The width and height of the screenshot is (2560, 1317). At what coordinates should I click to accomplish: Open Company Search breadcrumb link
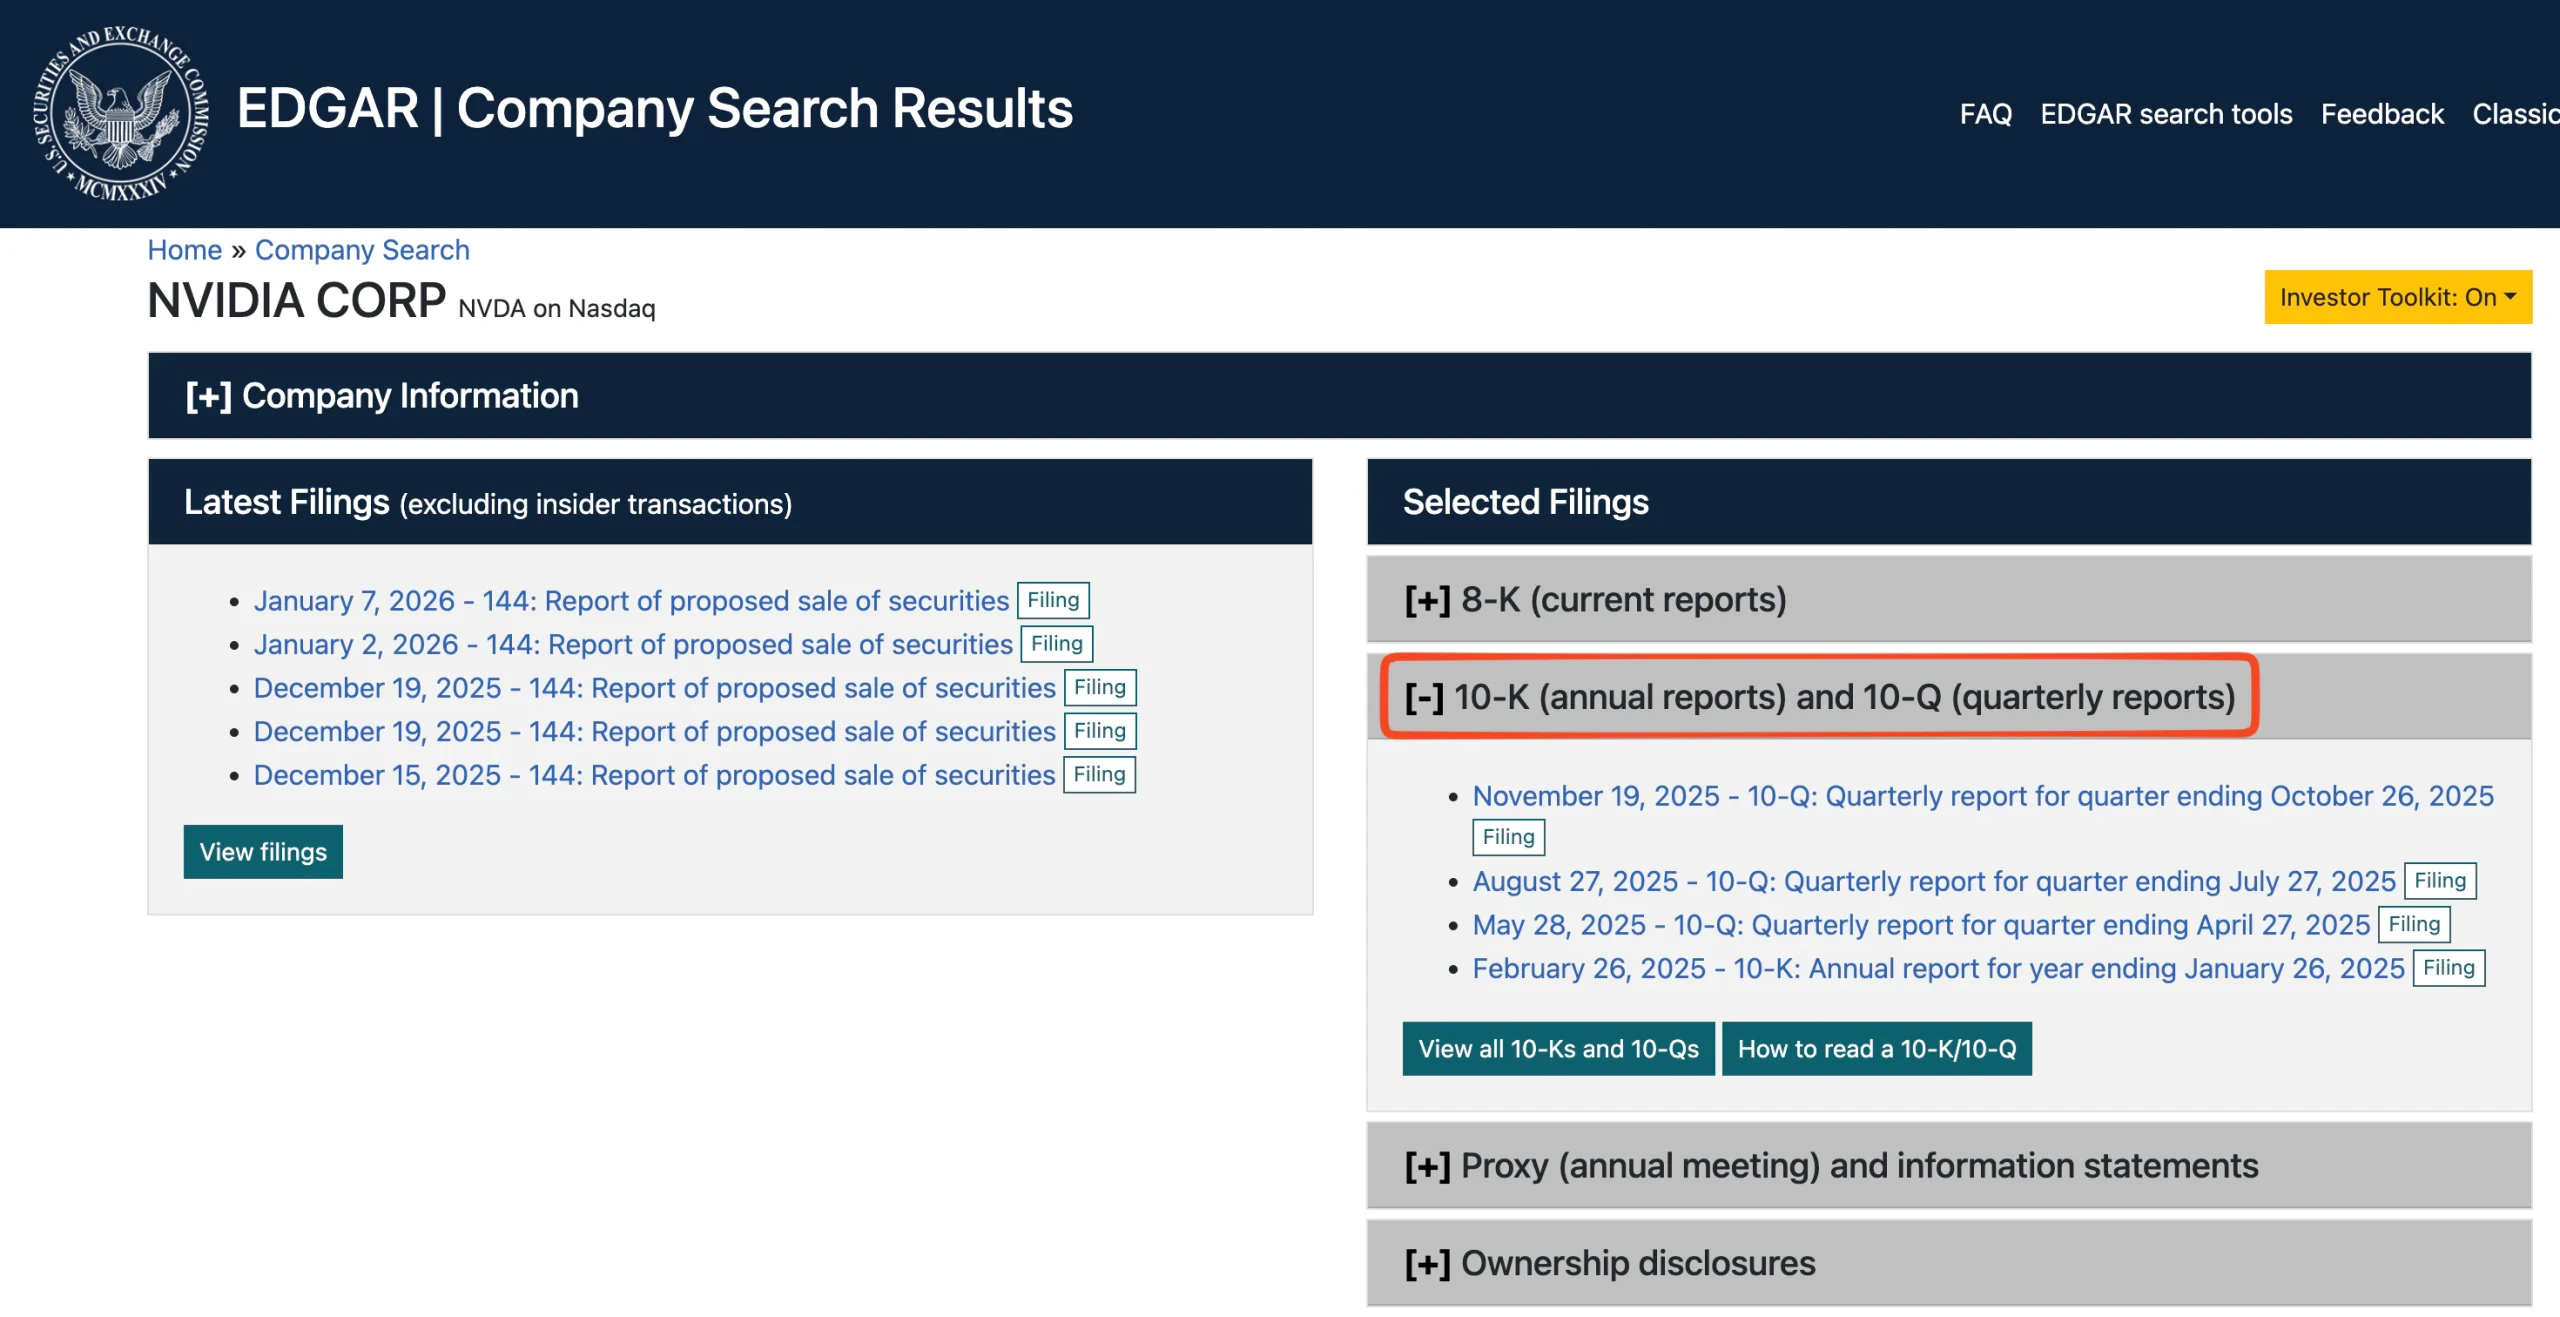click(x=362, y=250)
